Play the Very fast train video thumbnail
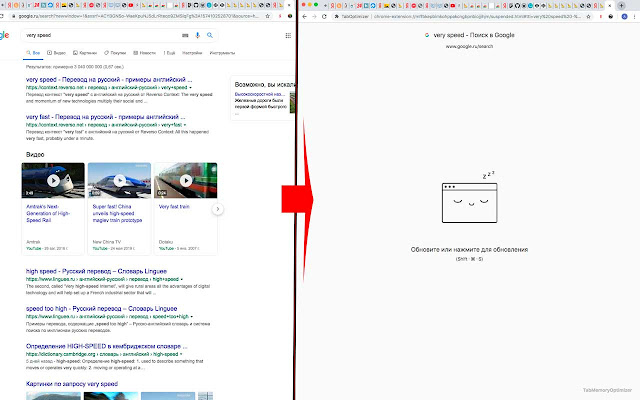640x400 pixels. tap(186, 180)
